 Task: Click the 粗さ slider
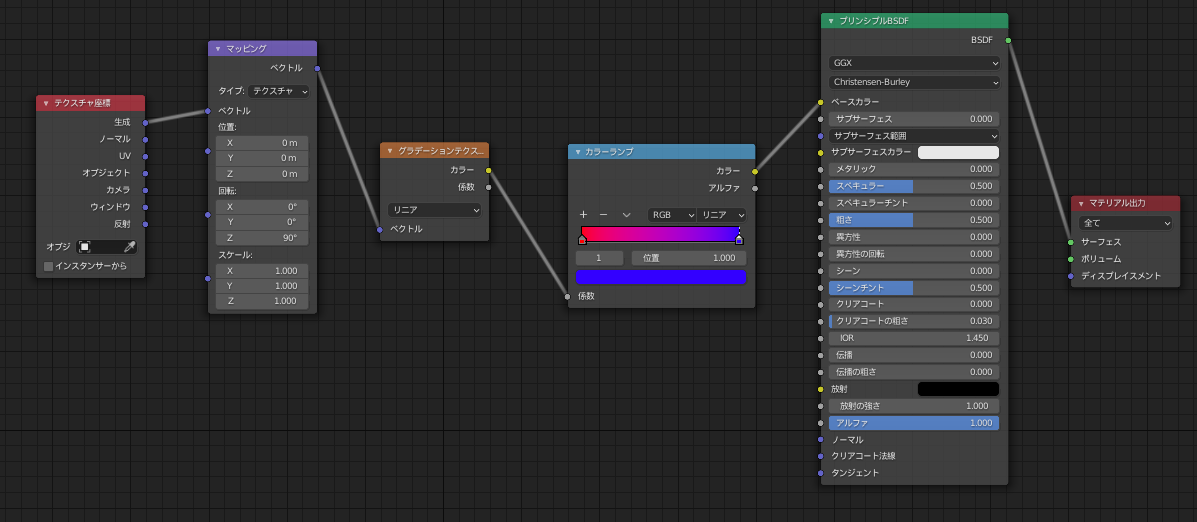click(914, 220)
